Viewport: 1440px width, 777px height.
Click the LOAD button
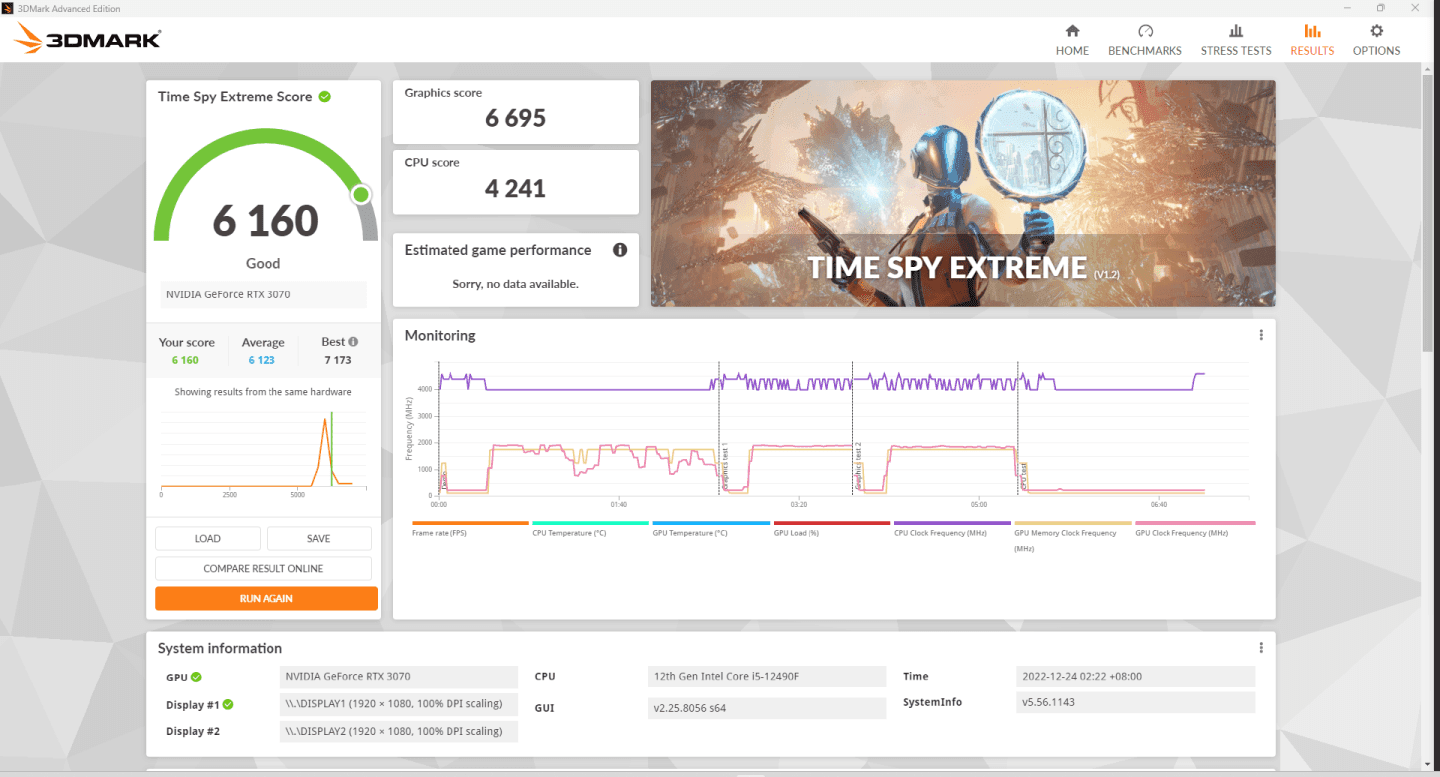(208, 538)
